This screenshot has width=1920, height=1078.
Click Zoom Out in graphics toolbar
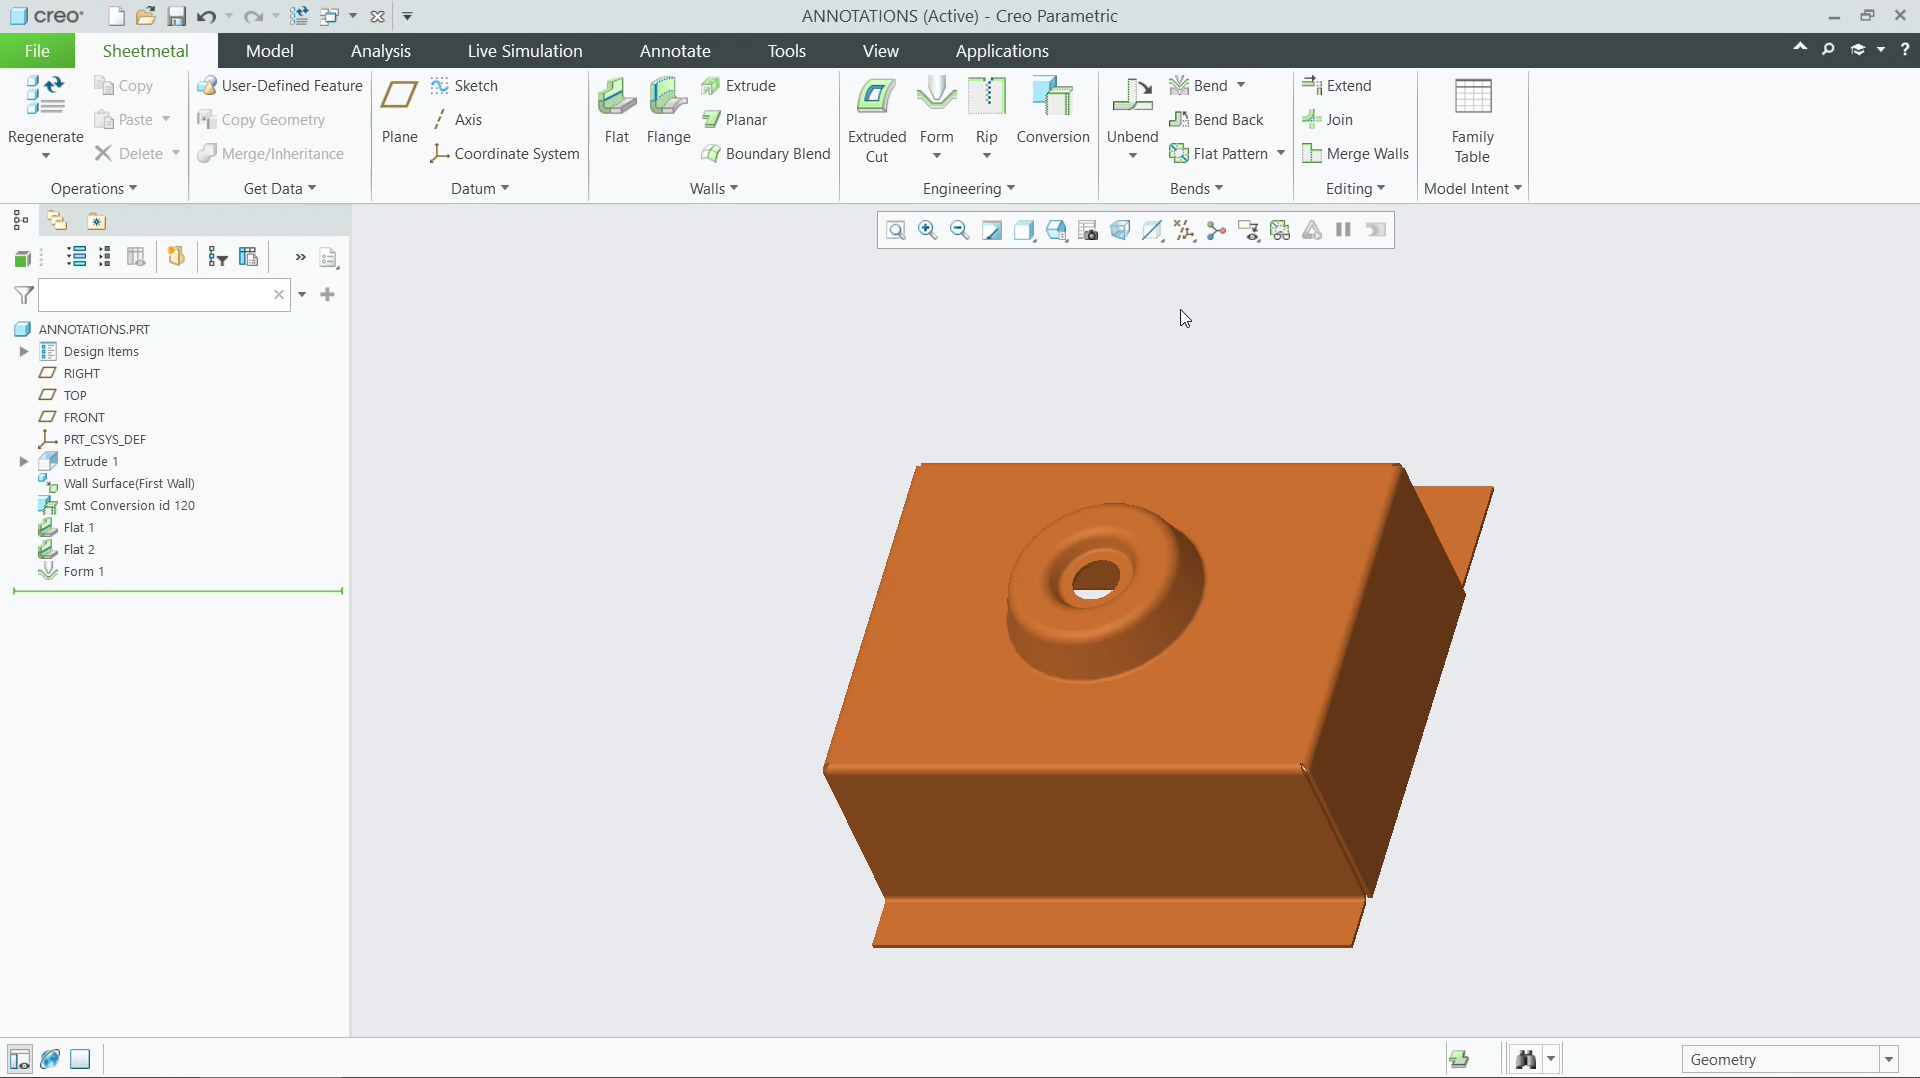(960, 231)
